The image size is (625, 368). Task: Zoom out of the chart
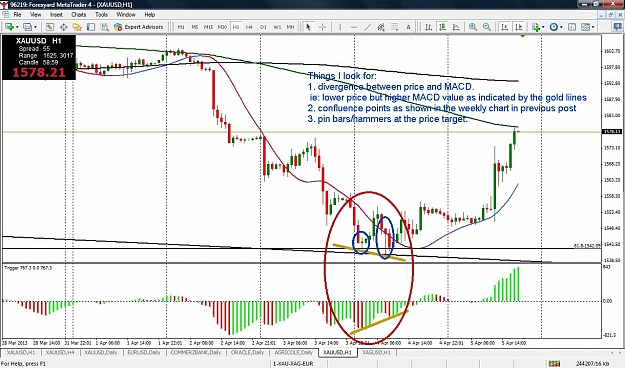pos(487,27)
